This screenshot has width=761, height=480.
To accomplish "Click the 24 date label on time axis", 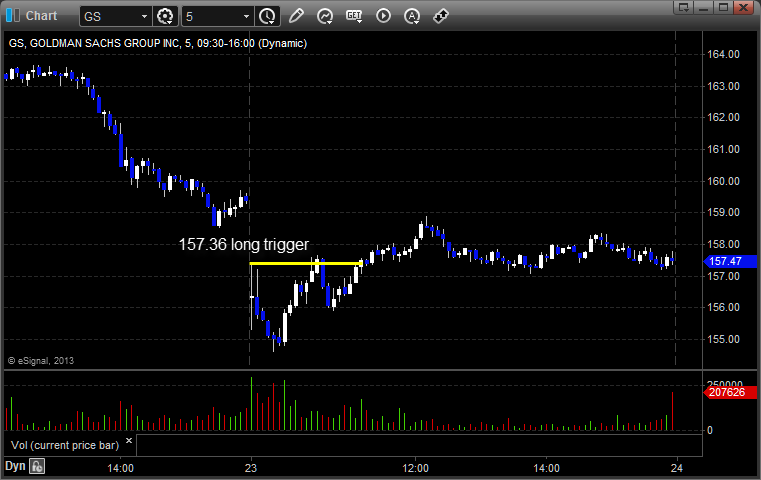I will pyautogui.click(x=676, y=468).
